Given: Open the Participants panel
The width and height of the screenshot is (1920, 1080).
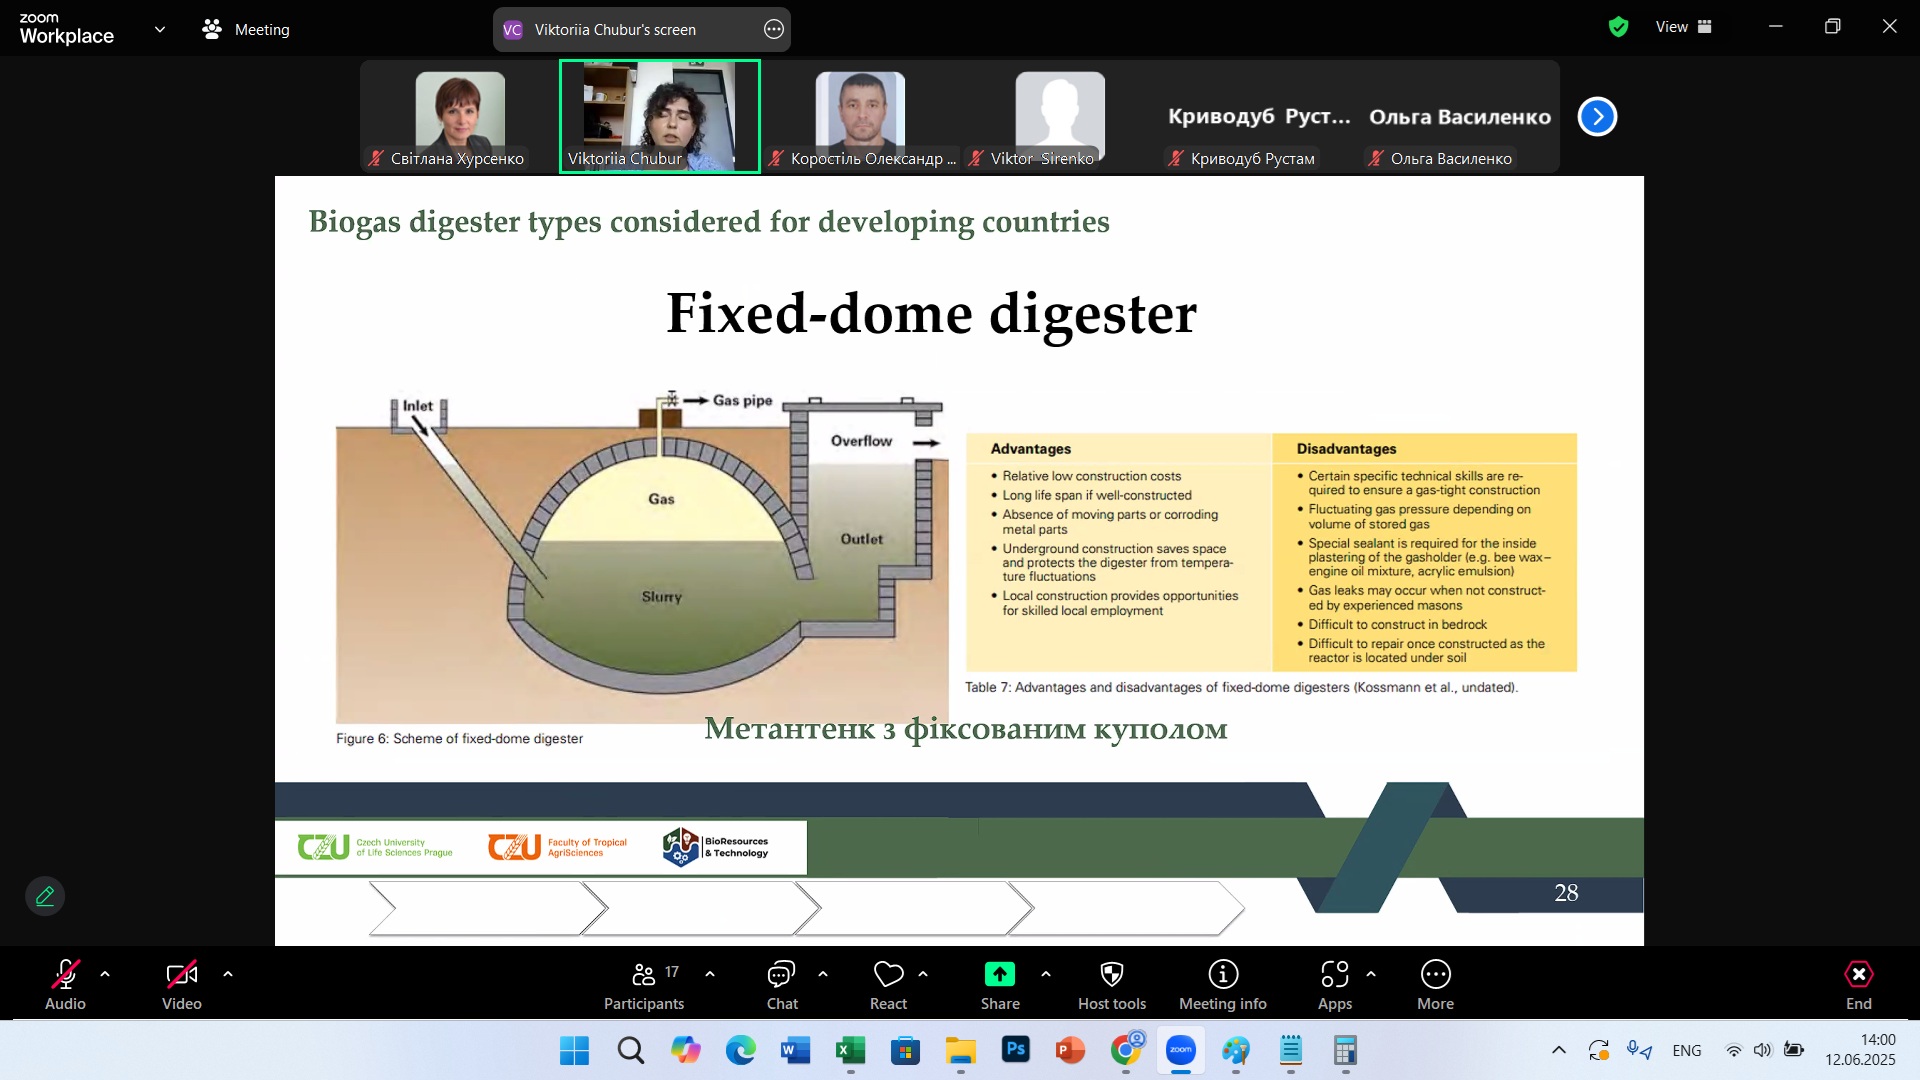Looking at the screenshot, I should pyautogui.click(x=644, y=985).
